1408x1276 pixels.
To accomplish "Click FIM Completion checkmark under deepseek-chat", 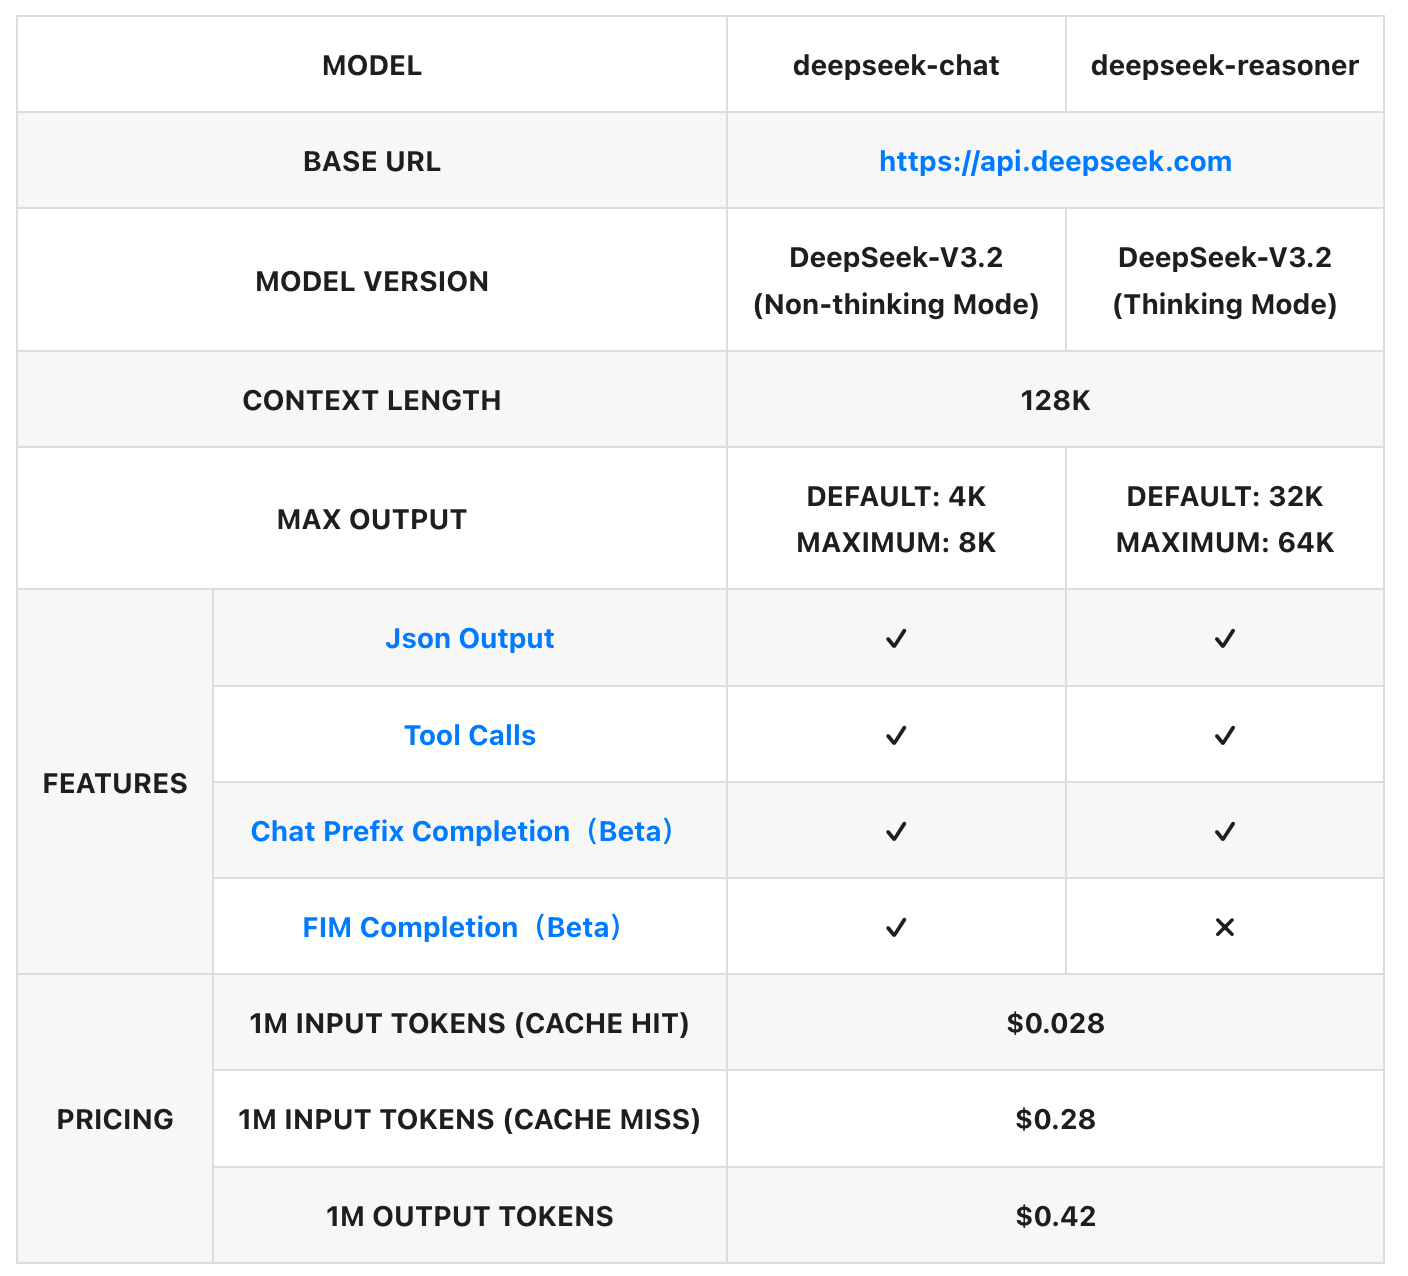I will click(x=896, y=927).
